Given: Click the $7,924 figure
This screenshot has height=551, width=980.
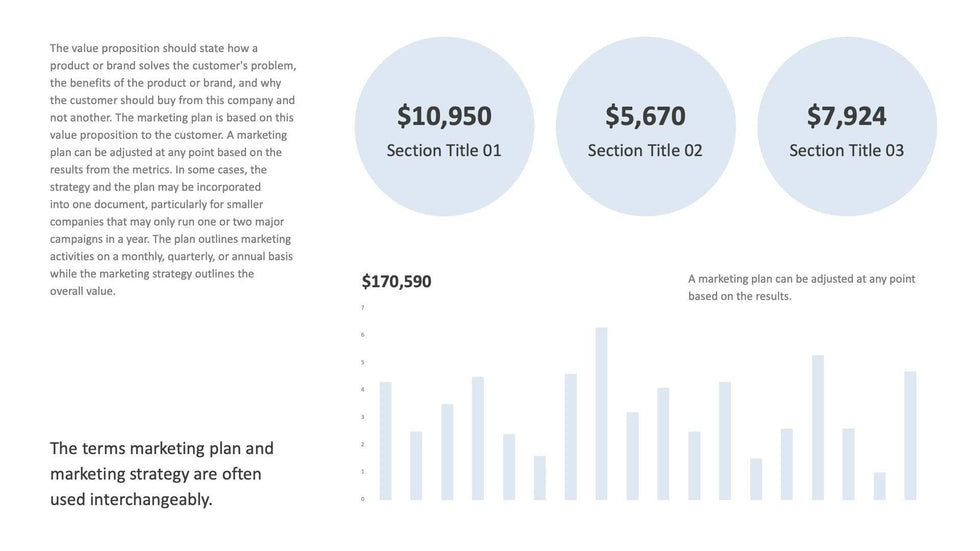Looking at the screenshot, I should pyautogui.click(x=846, y=116).
